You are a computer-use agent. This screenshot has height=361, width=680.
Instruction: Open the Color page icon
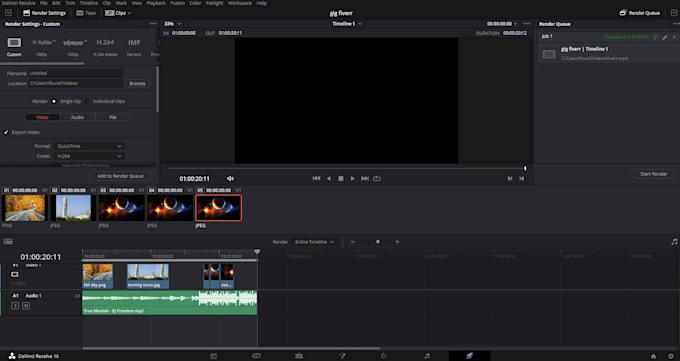(x=384, y=356)
